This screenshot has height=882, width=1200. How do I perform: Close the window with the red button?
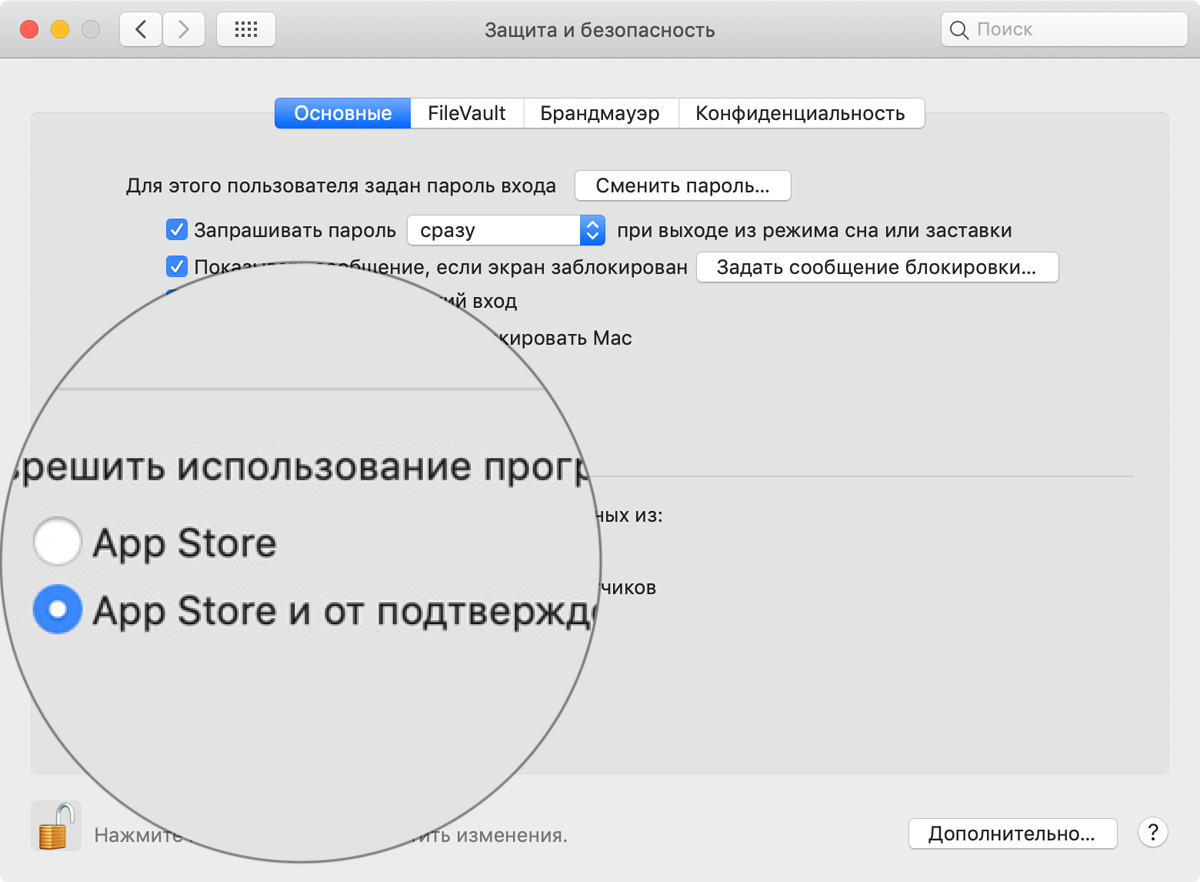point(28,30)
